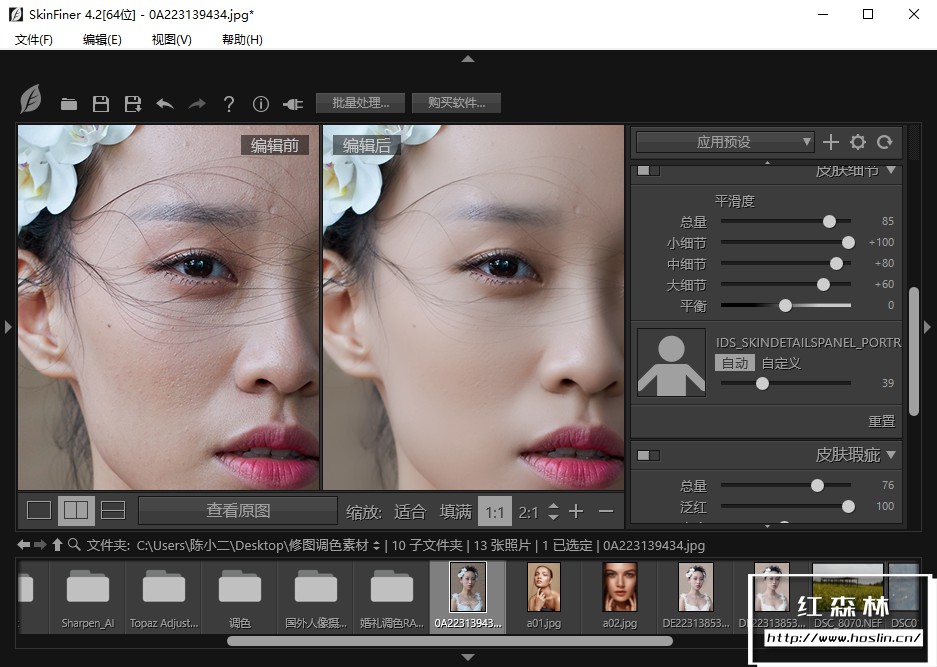Click the 批量处理... button
The height and width of the screenshot is (667, 937).
click(x=360, y=103)
